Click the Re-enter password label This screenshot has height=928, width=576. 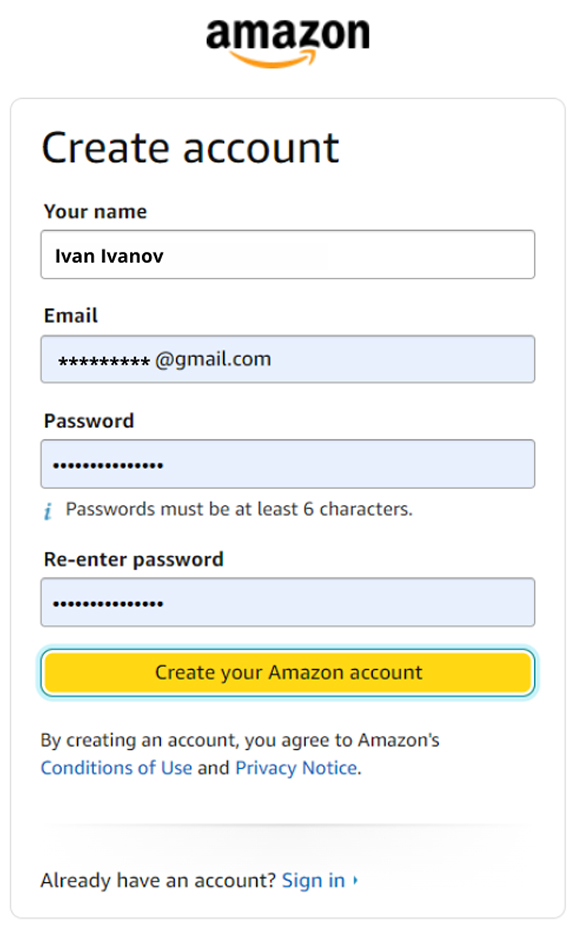(134, 559)
